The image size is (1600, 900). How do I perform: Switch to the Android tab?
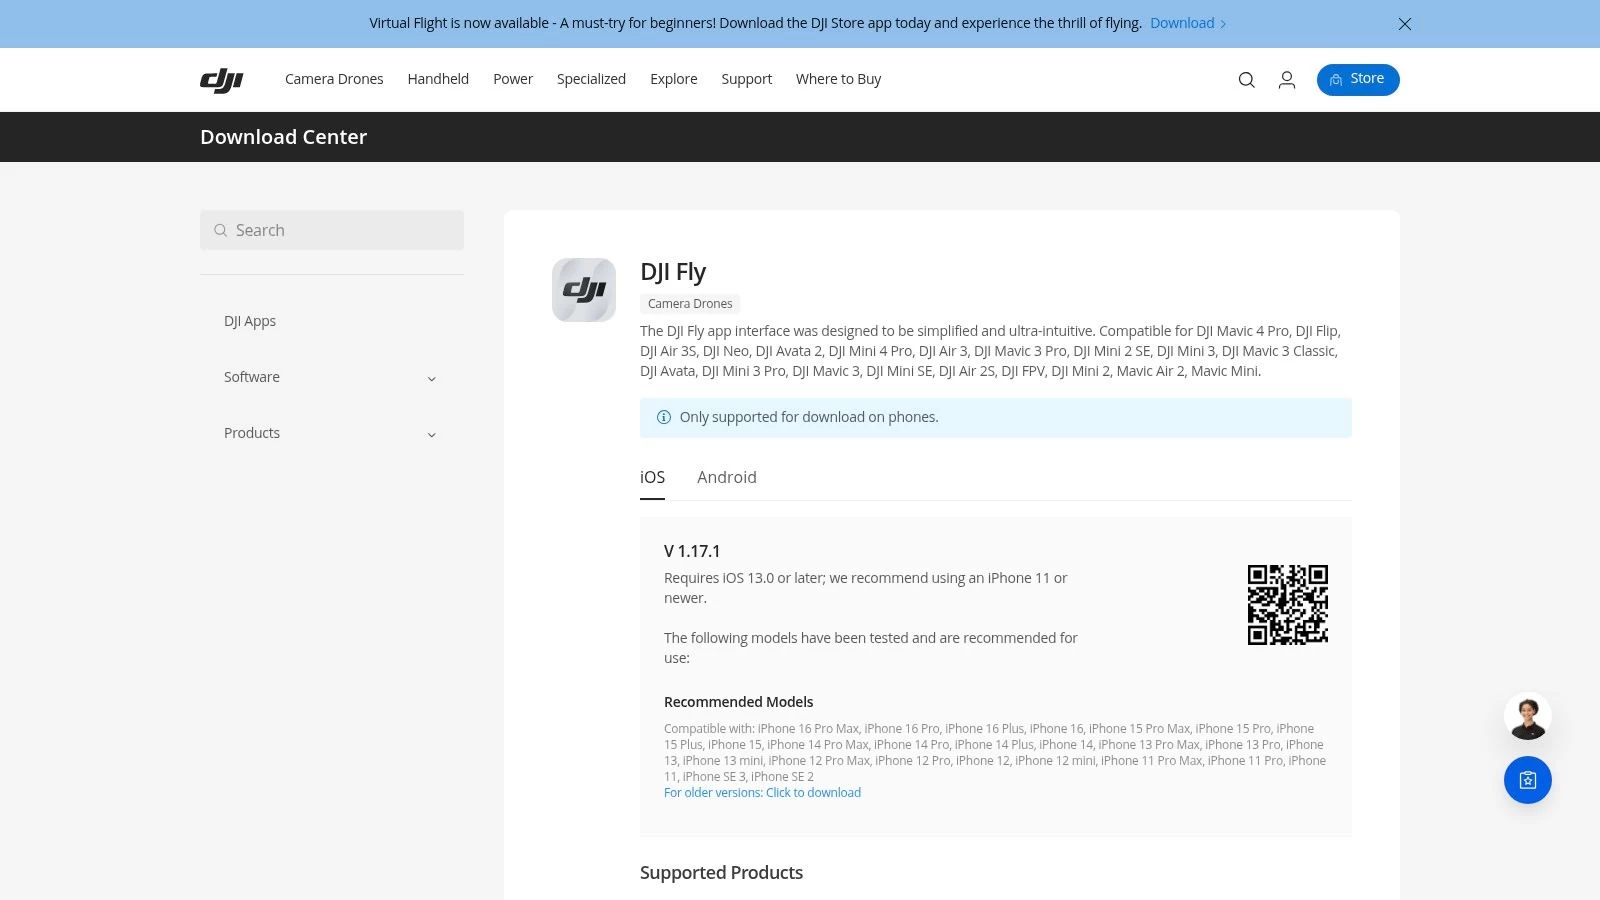coord(727,478)
